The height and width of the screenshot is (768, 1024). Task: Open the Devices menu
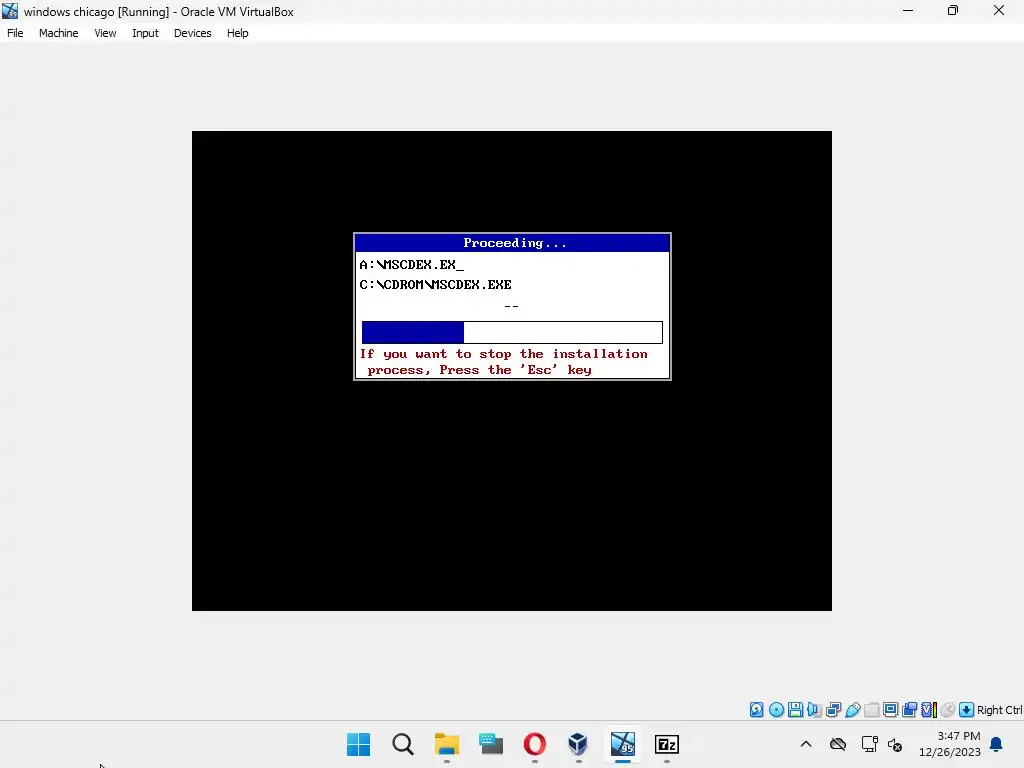tap(192, 33)
